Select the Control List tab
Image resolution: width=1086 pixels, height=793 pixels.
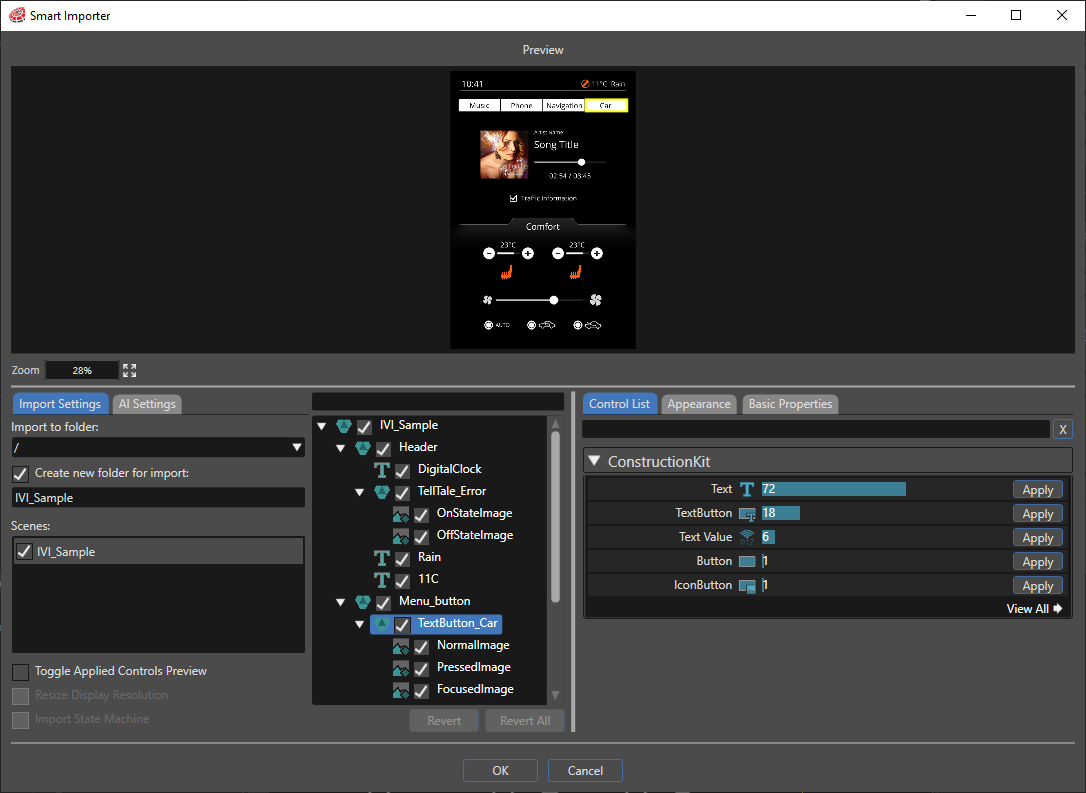pos(619,404)
